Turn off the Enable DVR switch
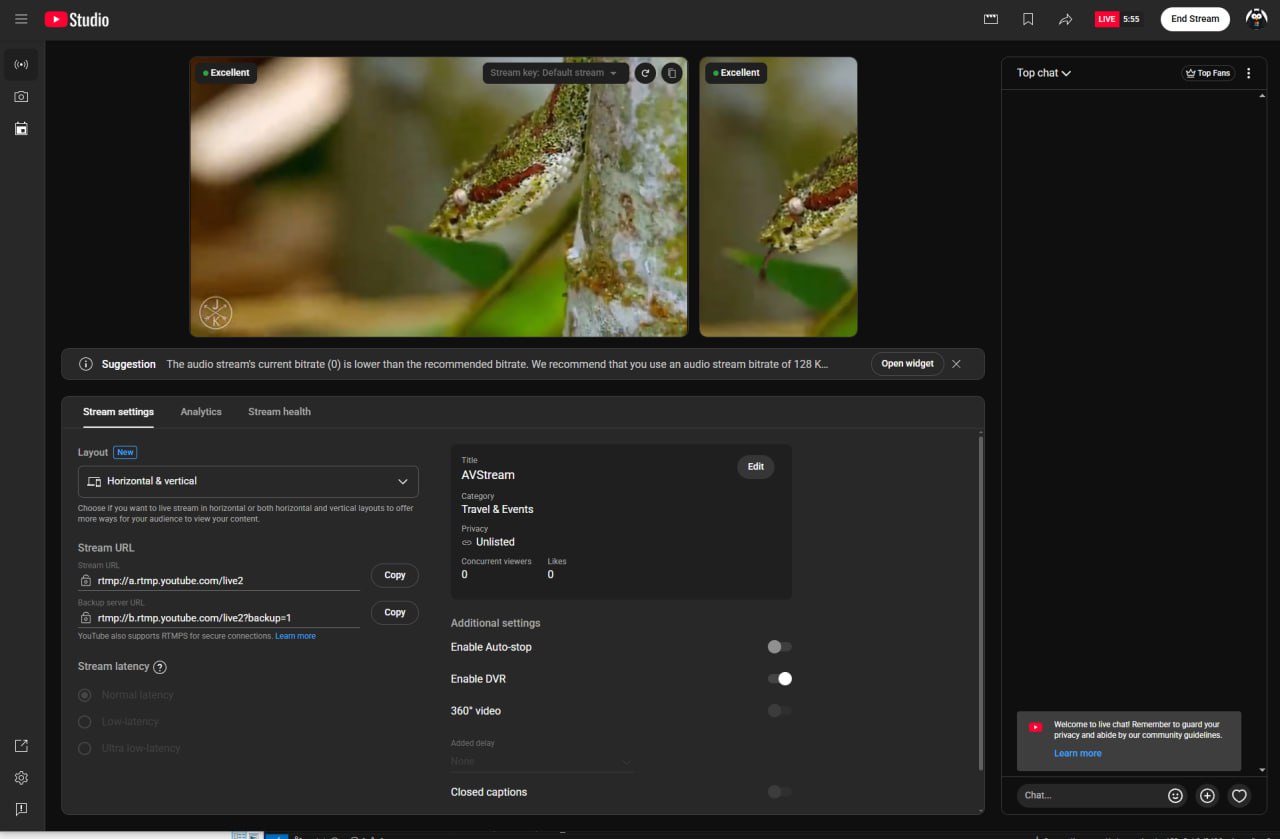 (x=779, y=679)
